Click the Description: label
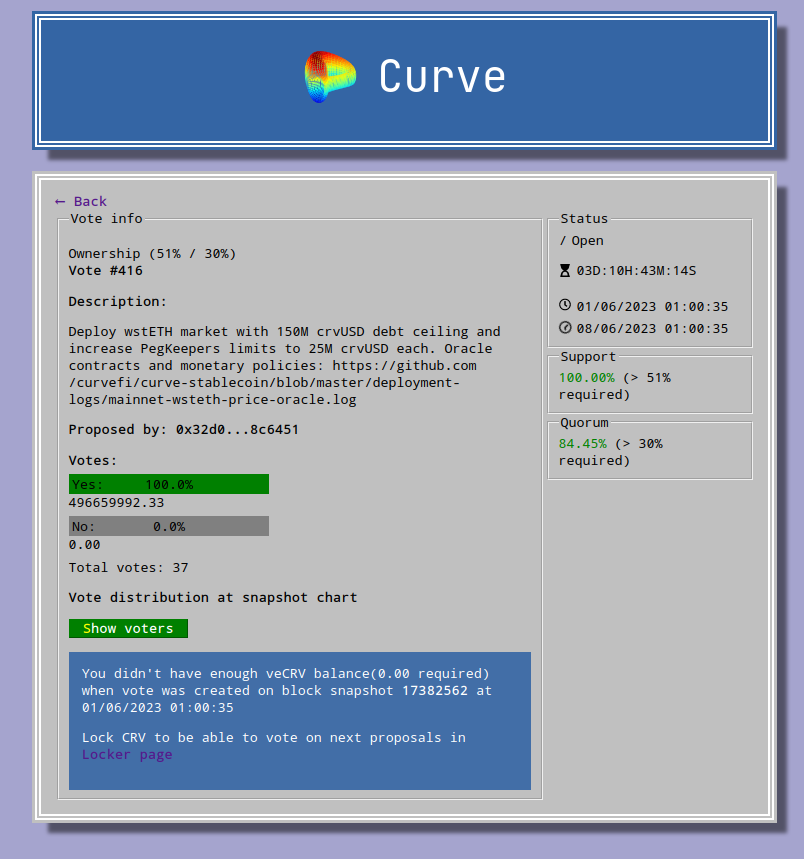The height and width of the screenshot is (859, 804). coord(117,302)
